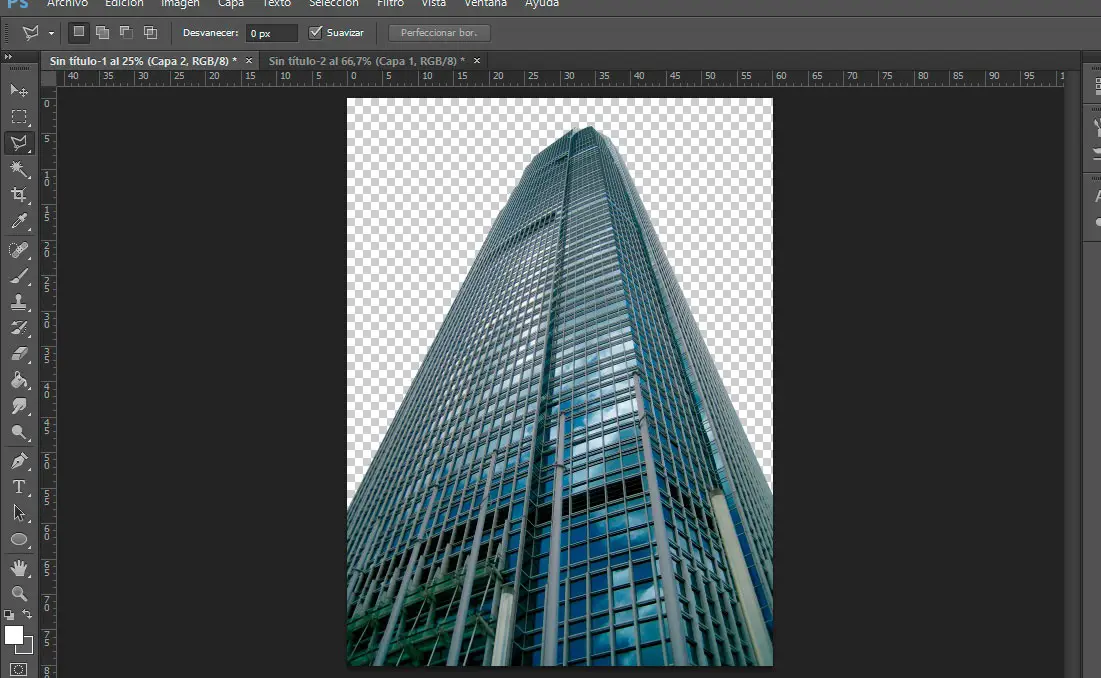1101x678 pixels.
Task: Close the Sin título-2 document tab
Action: [x=477, y=61]
